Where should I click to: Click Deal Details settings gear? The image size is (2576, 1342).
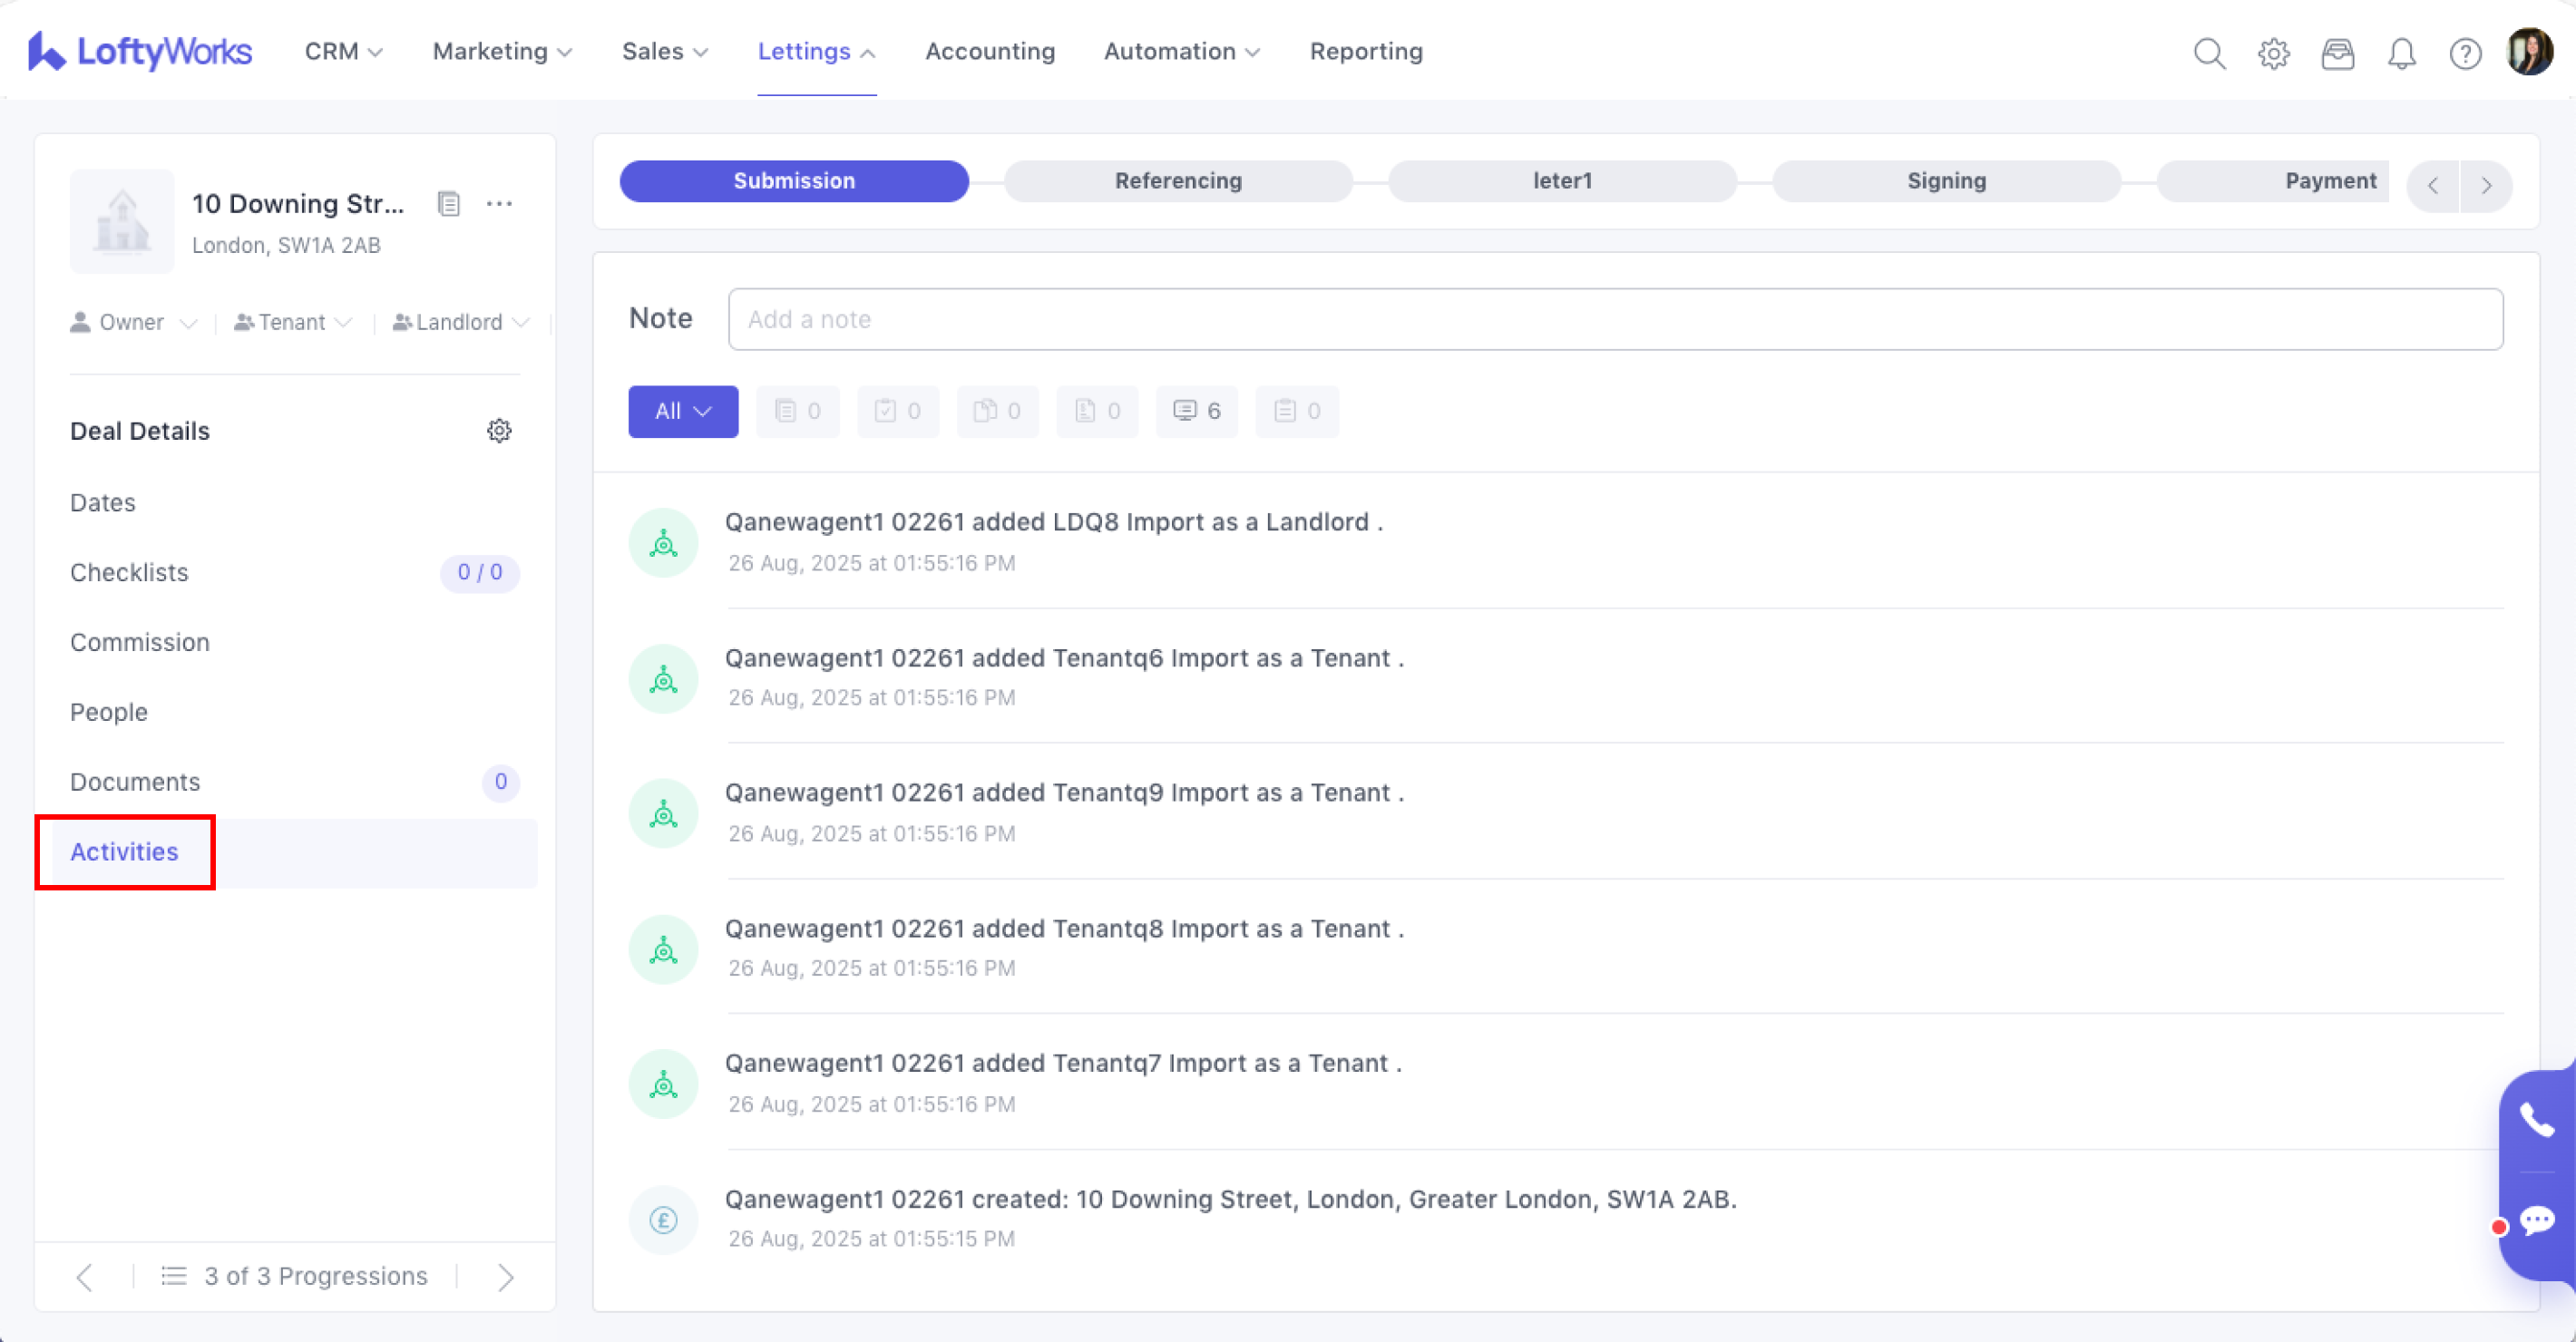[499, 431]
